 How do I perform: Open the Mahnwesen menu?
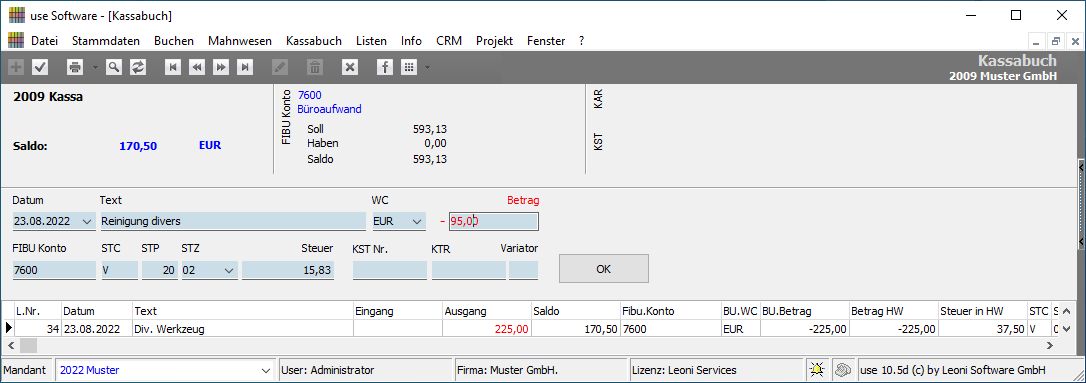pyautogui.click(x=240, y=41)
